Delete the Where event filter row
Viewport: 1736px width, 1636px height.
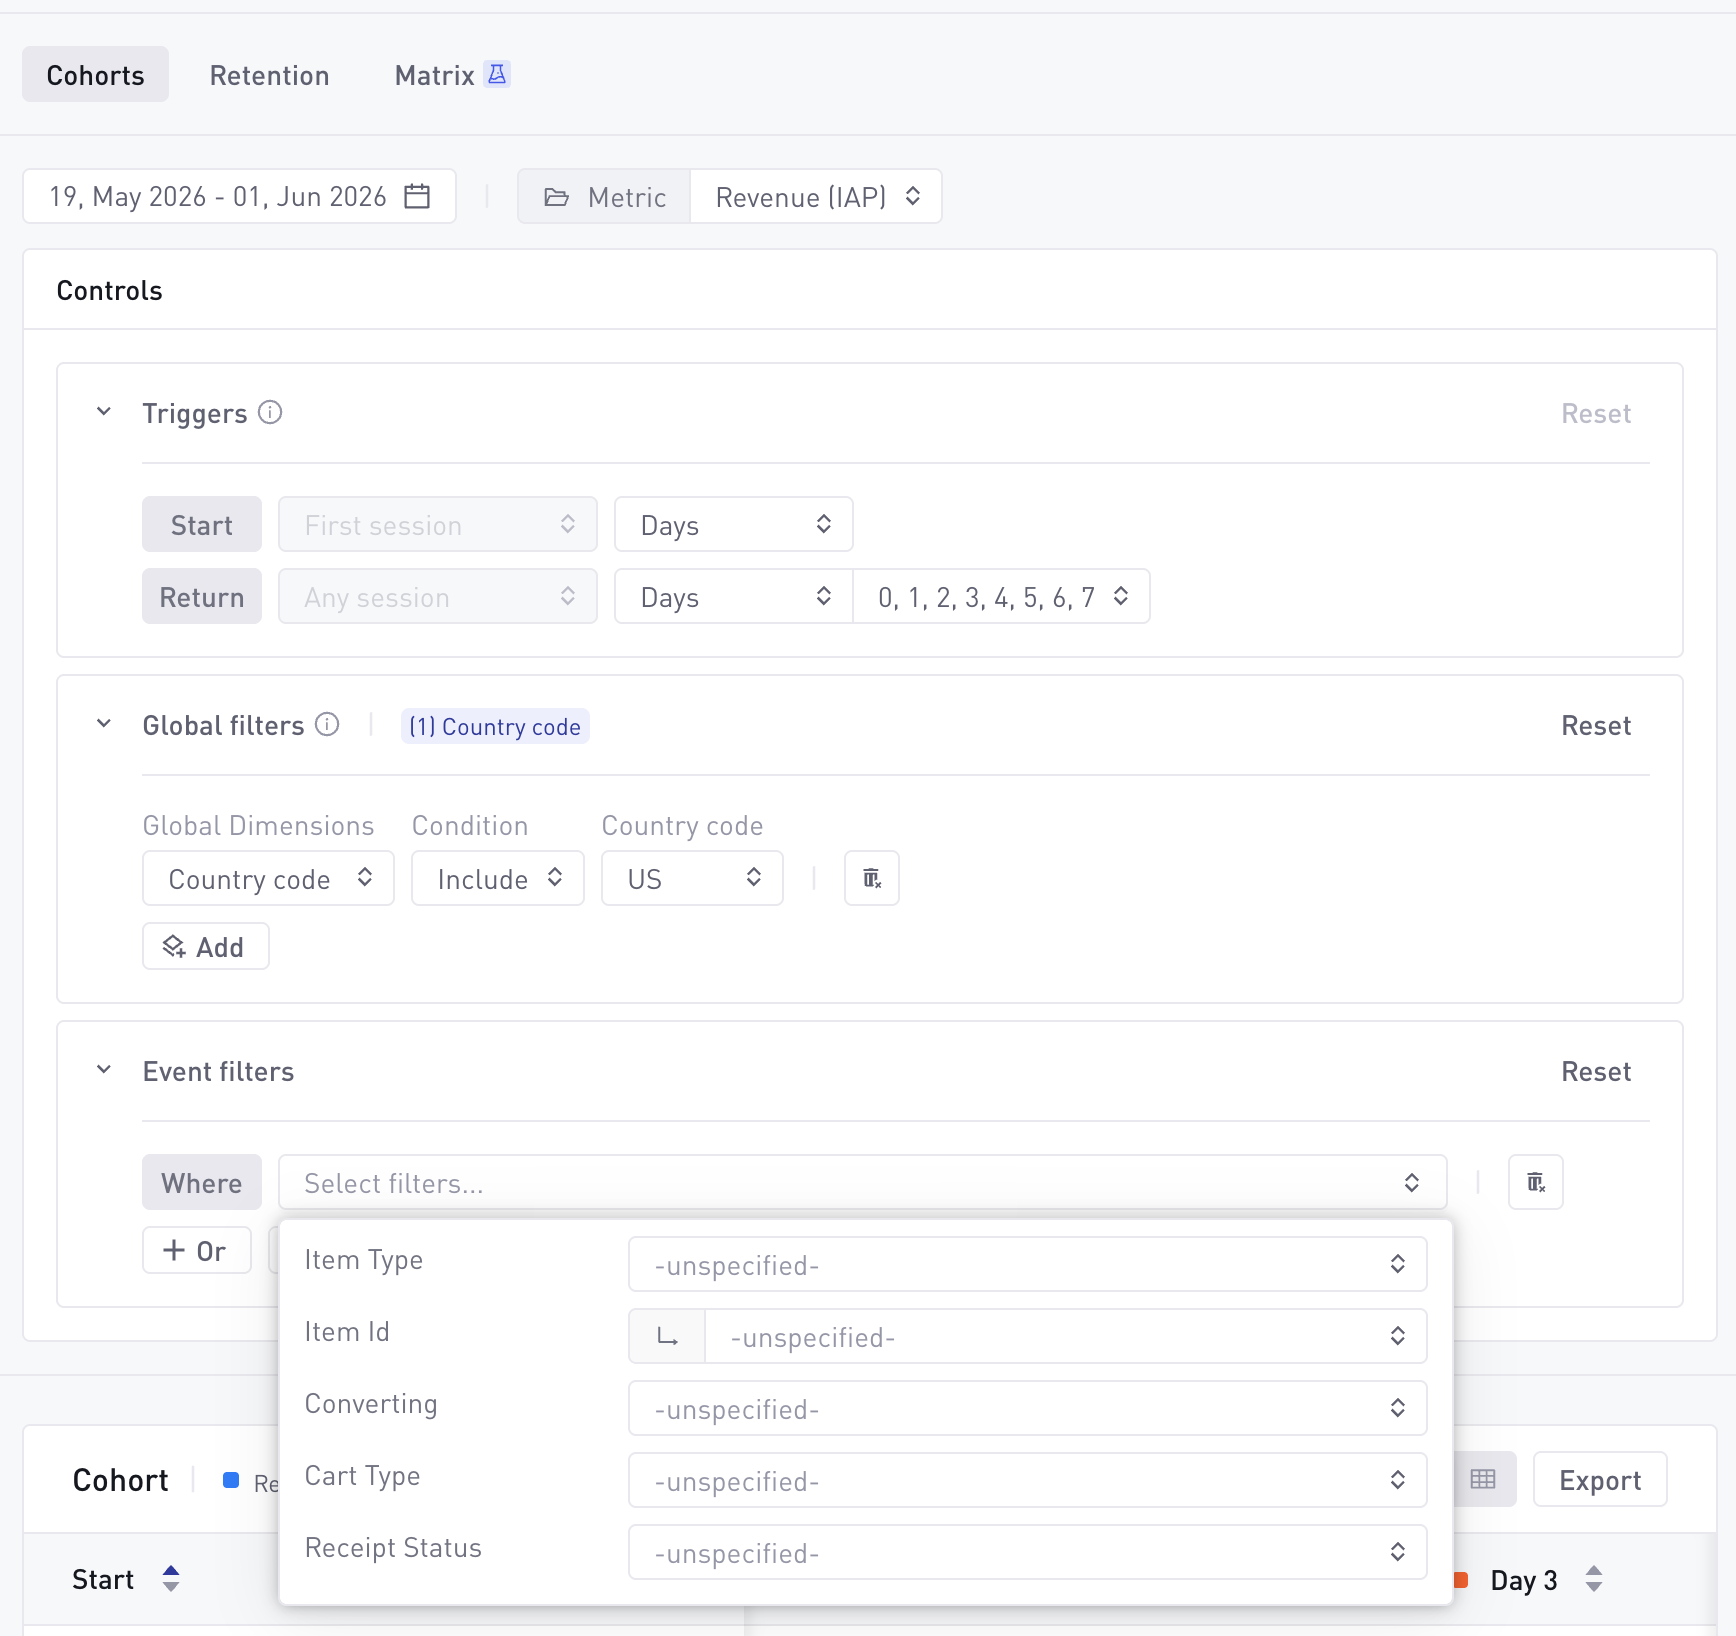pyautogui.click(x=1536, y=1182)
